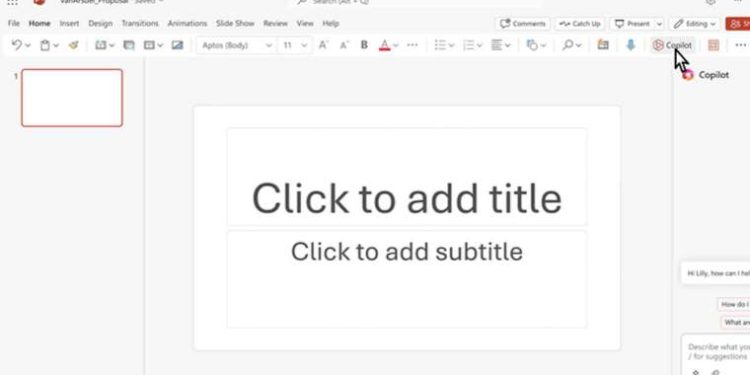
Task: Toggle the bulleted list icon
Action: (x=440, y=45)
